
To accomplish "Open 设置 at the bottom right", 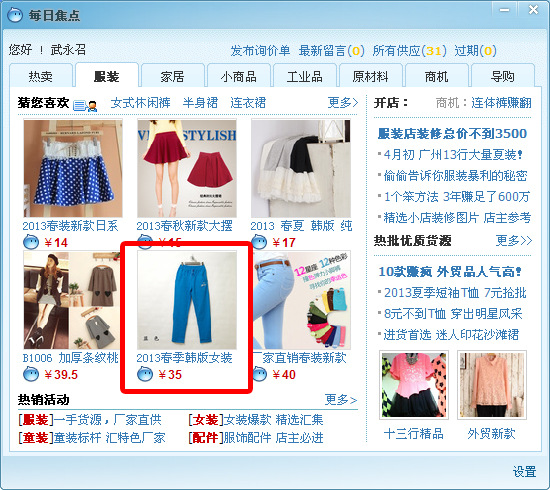I will (524, 471).
